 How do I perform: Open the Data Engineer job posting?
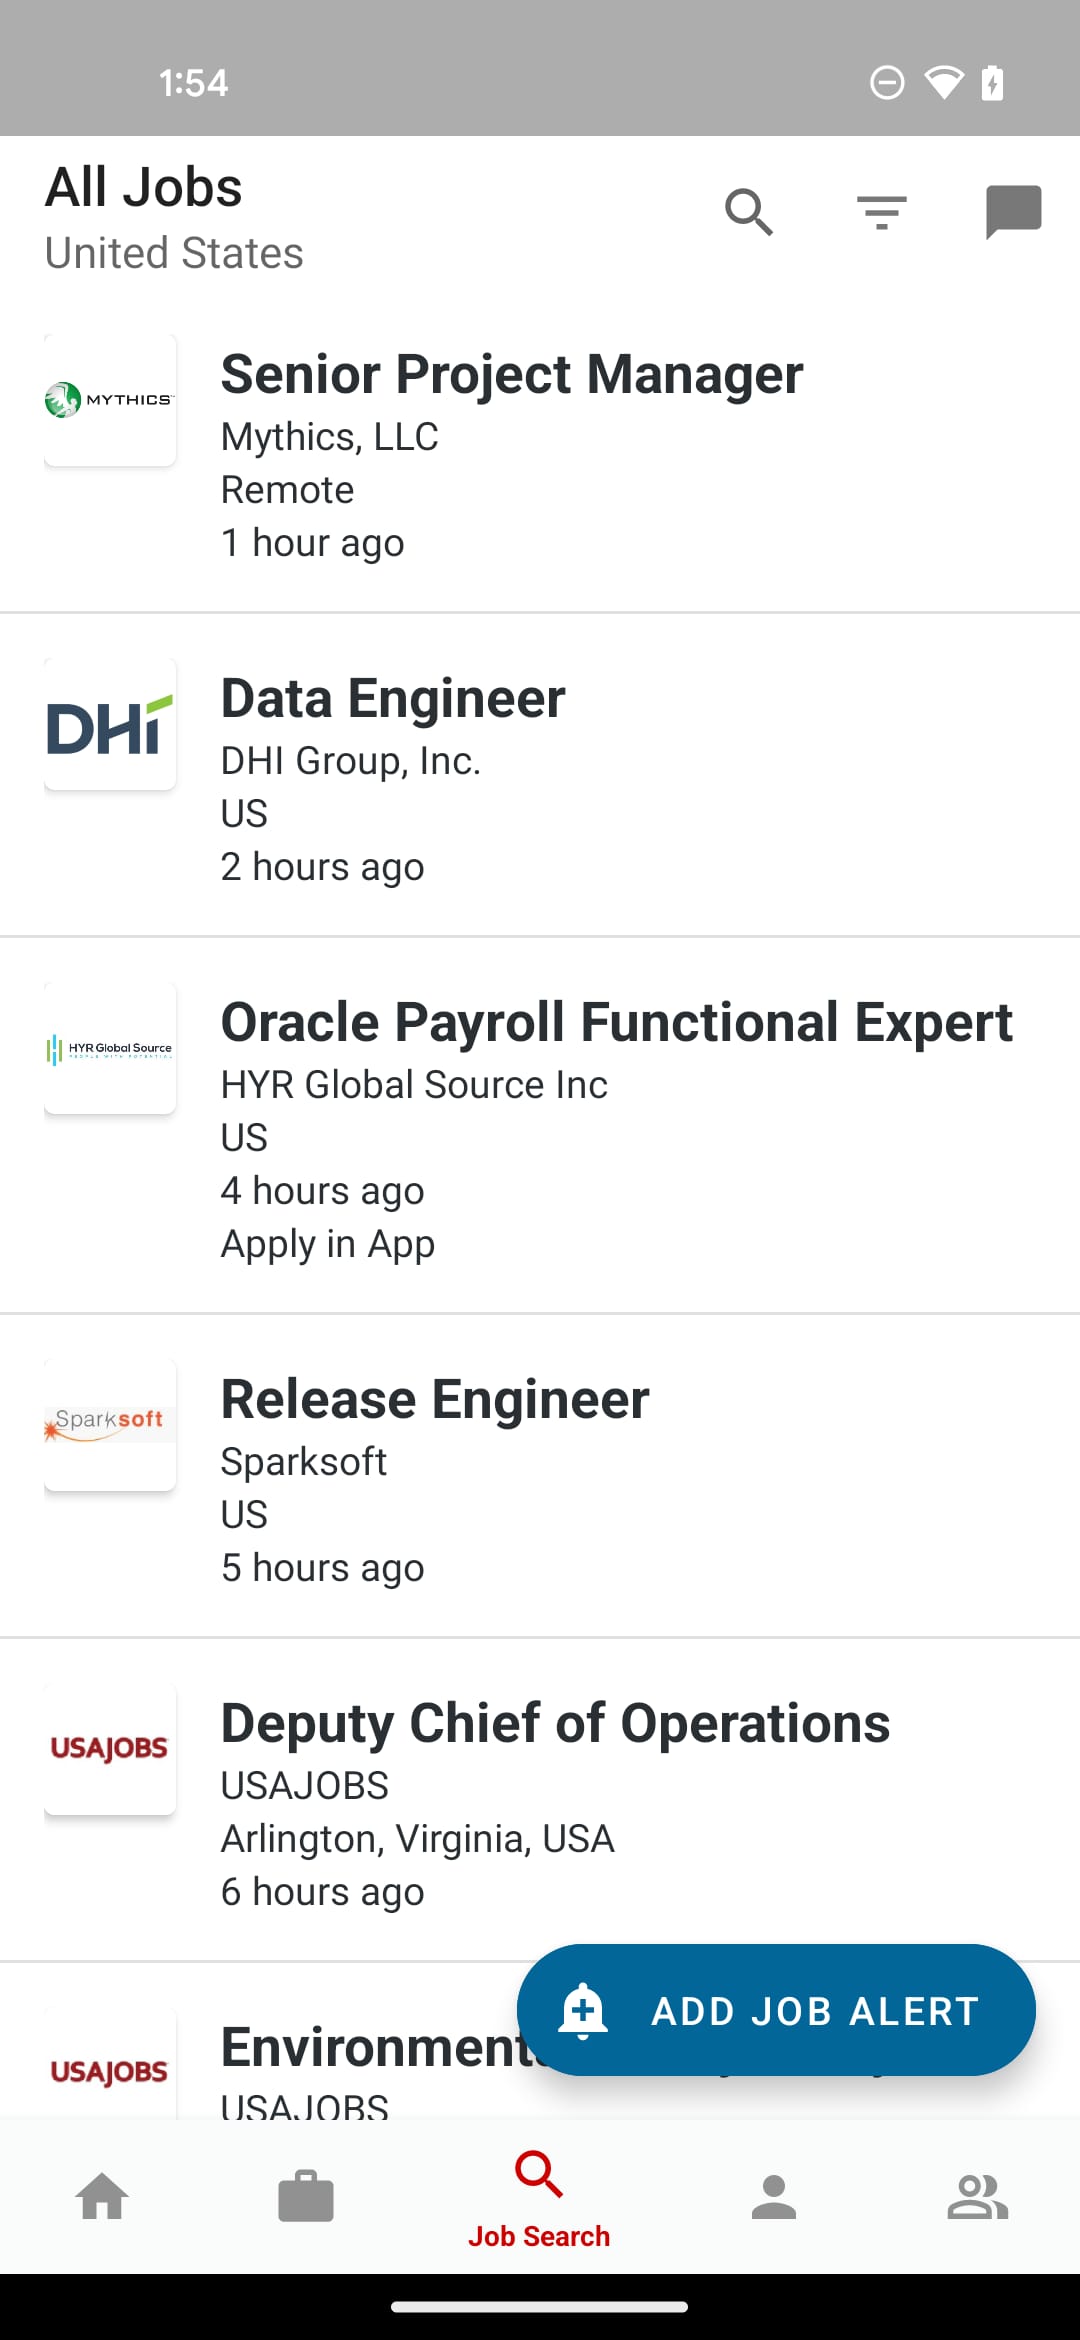[392, 698]
